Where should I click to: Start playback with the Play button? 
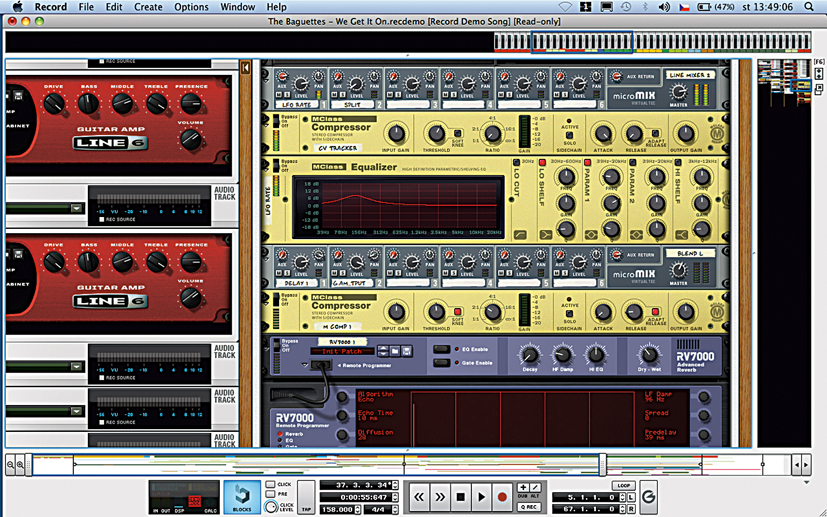(x=481, y=497)
